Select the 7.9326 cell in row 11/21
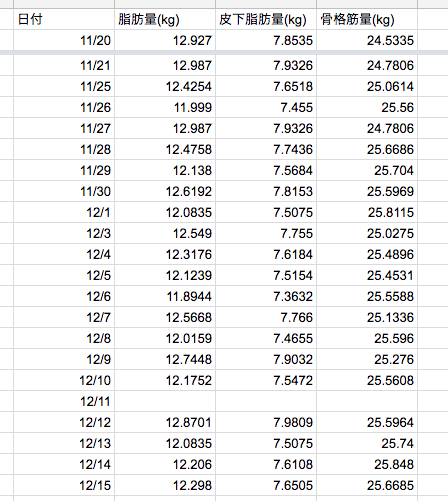The image size is (448, 501). (266, 65)
